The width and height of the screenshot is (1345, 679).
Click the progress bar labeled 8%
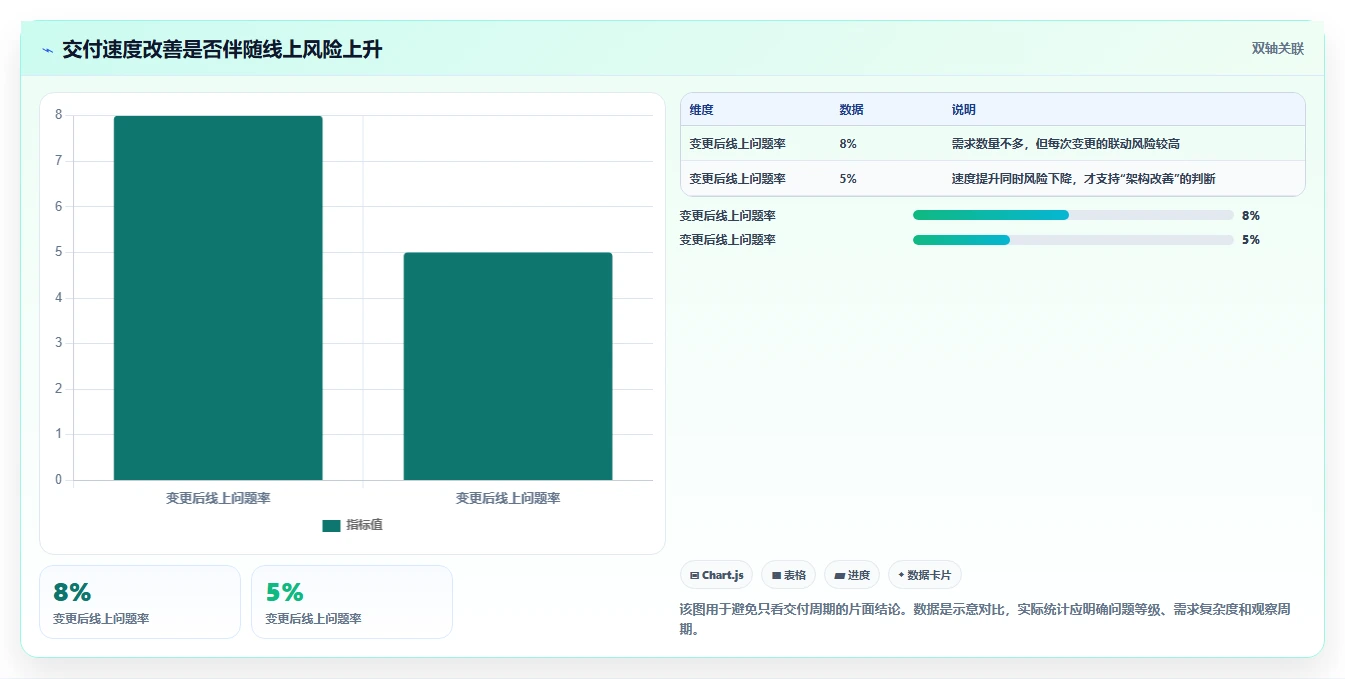click(1073, 215)
